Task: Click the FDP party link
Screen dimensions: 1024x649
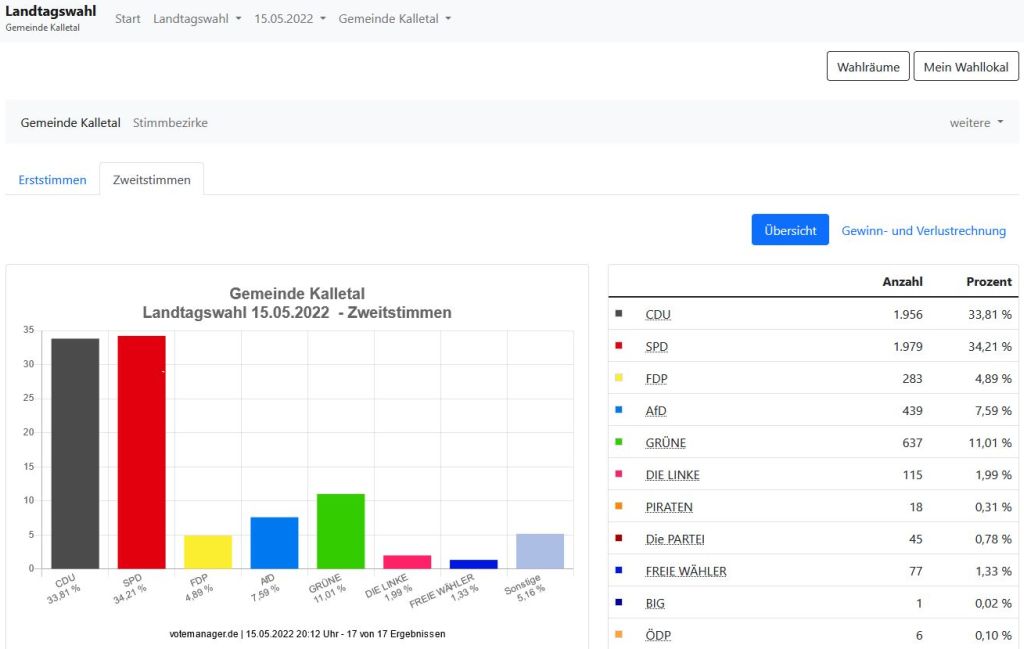Action: (656, 378)
